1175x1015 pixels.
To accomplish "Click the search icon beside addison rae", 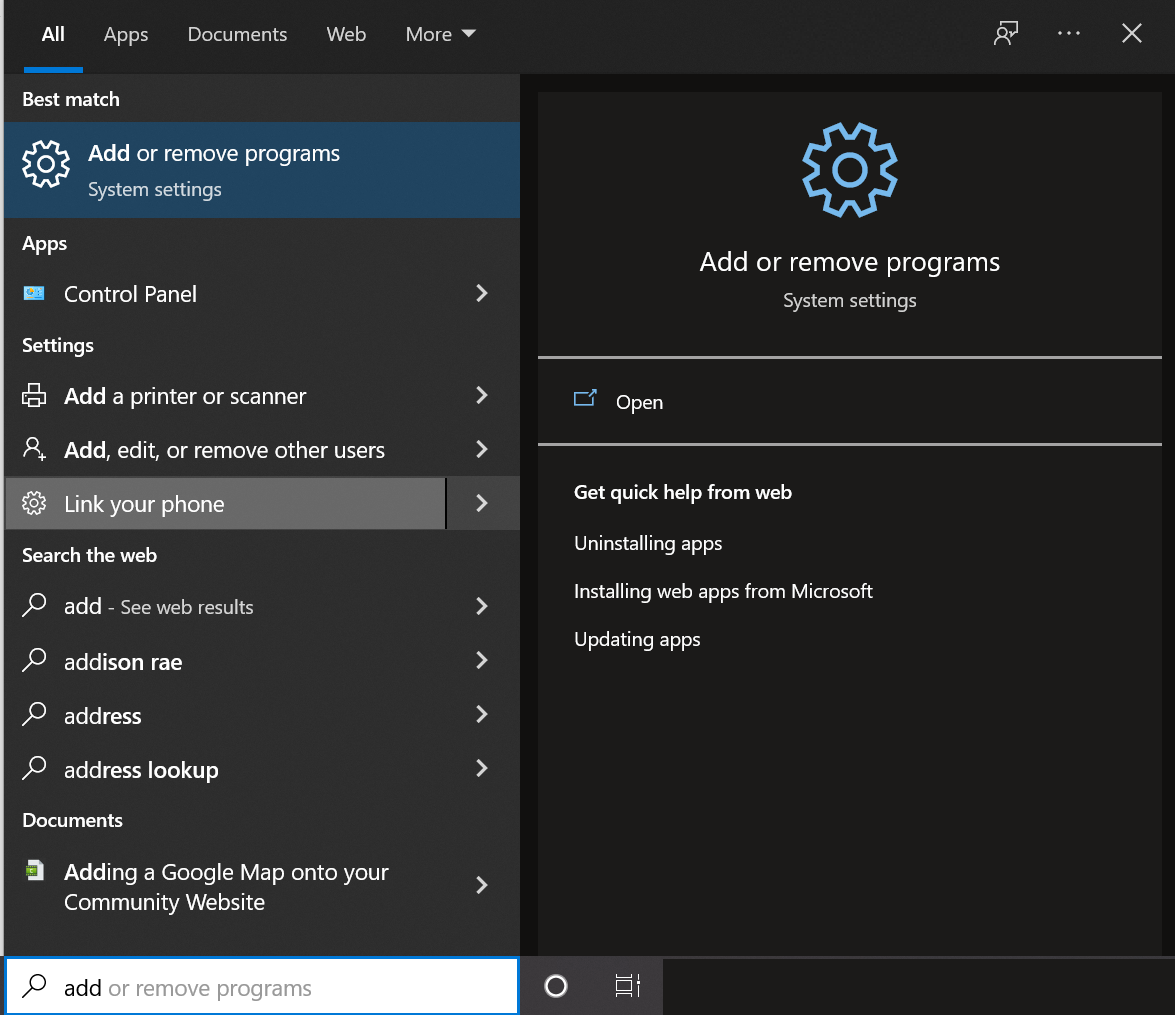I will click(x=34, y=660).
